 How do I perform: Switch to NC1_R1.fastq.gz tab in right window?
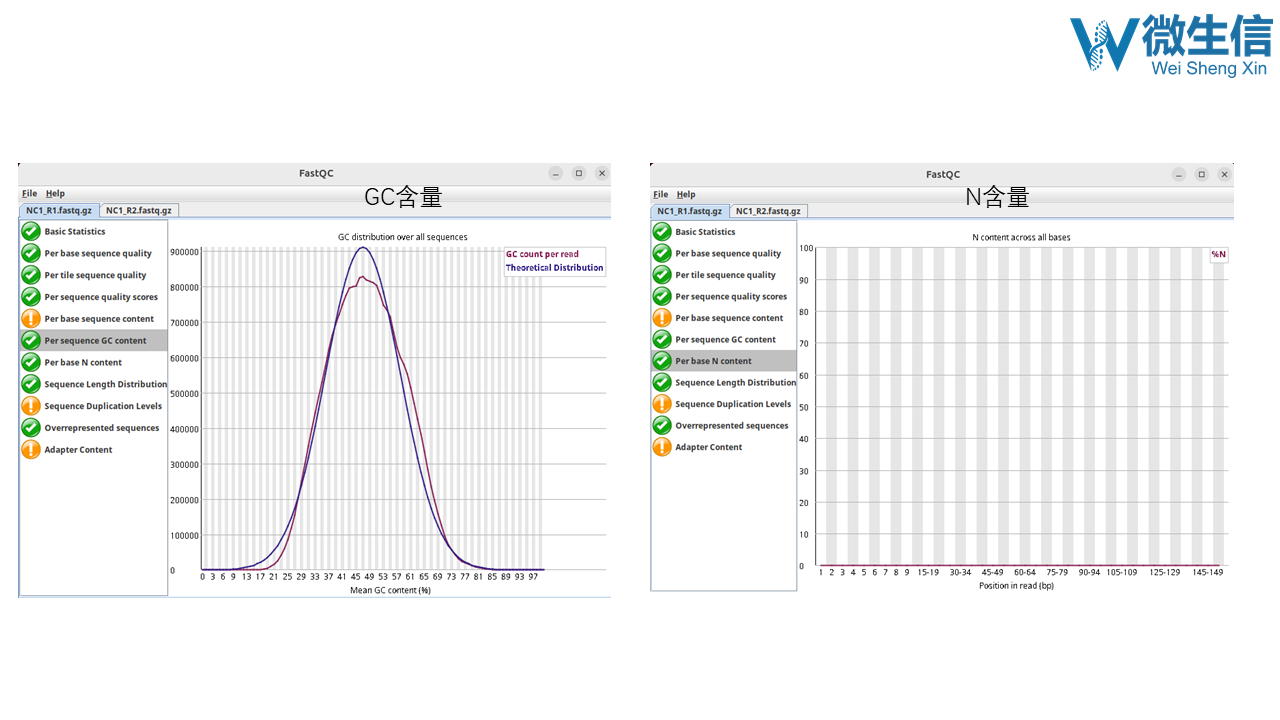point(690,211)
